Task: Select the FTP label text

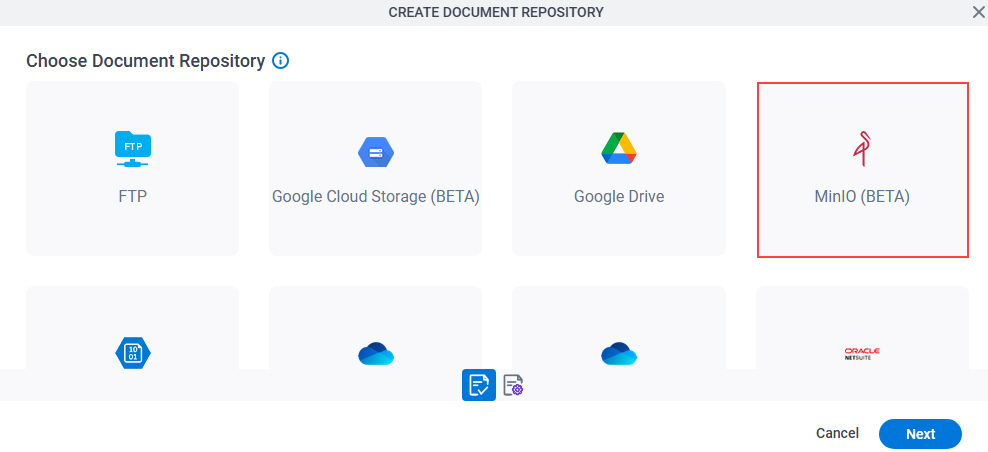Action: coord(133,196)
